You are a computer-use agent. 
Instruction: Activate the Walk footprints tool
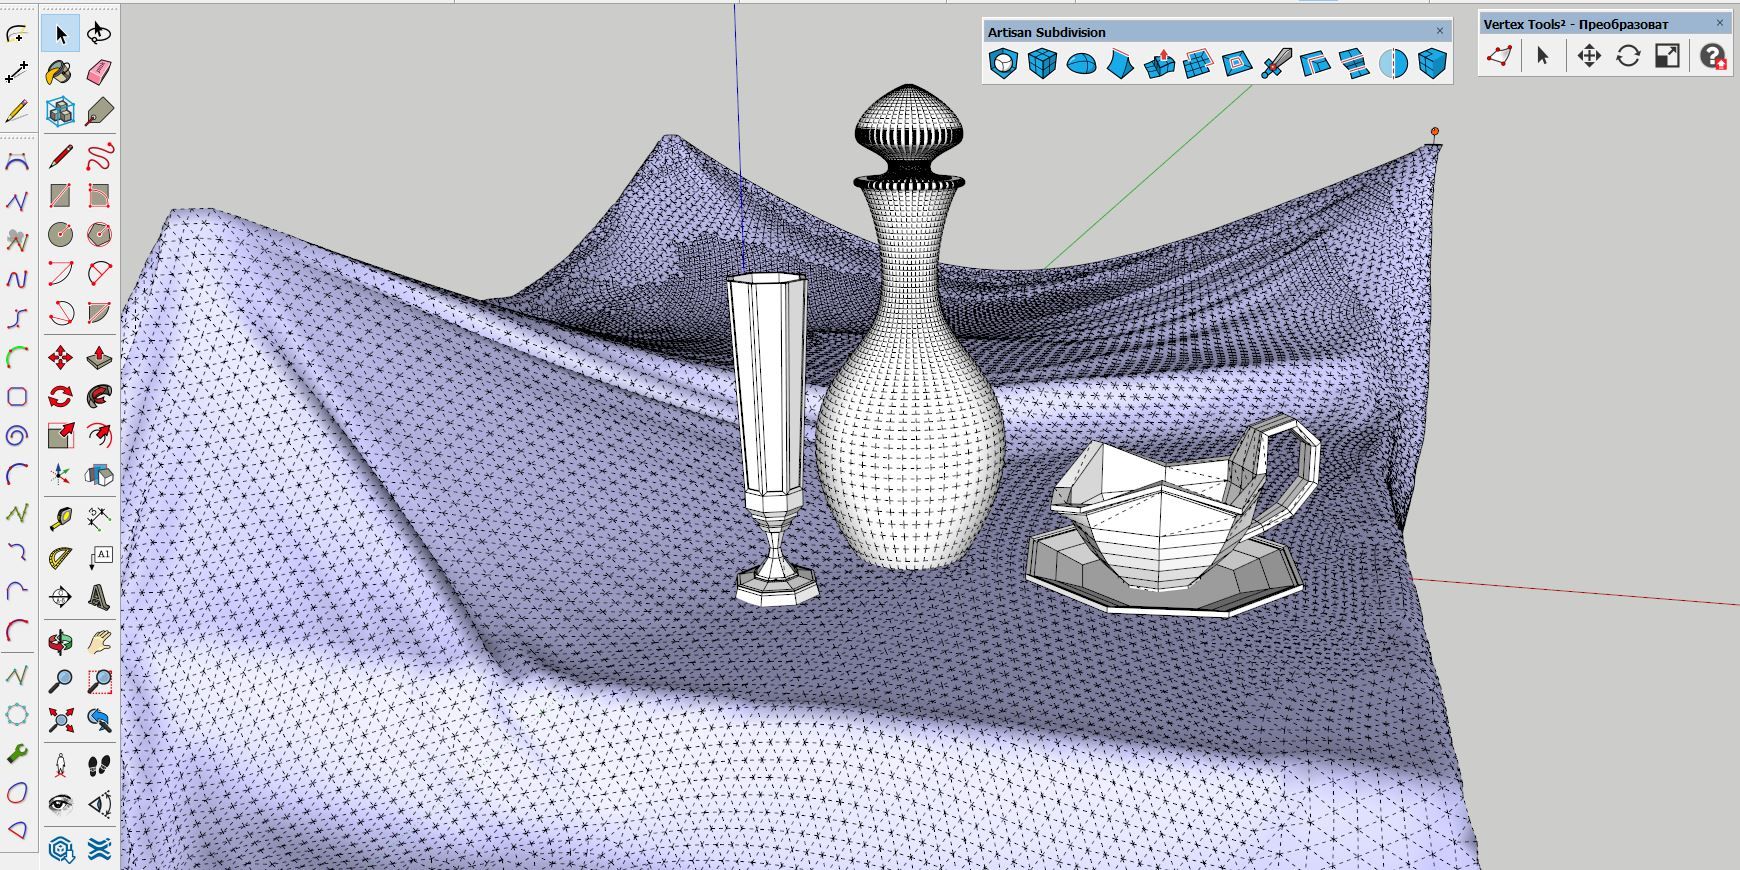point(99,766)
